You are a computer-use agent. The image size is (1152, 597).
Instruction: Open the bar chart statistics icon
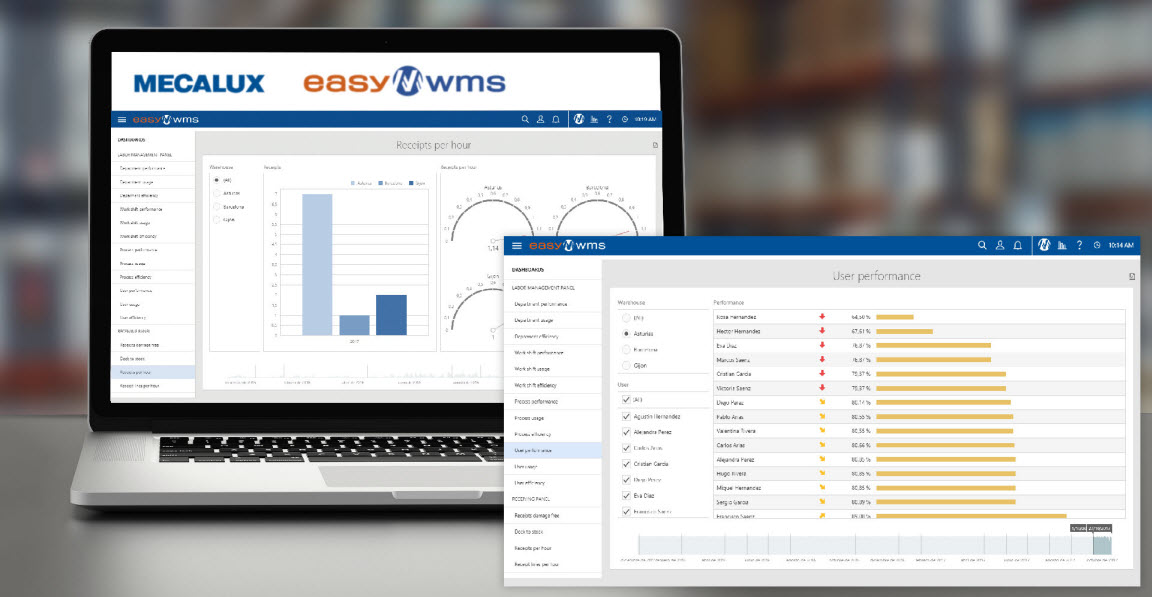(x=1062, y=244)
